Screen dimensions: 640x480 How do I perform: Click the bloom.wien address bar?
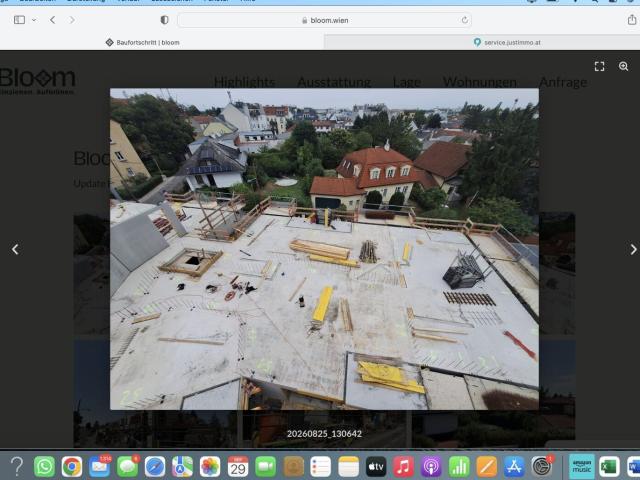[324, 20]
